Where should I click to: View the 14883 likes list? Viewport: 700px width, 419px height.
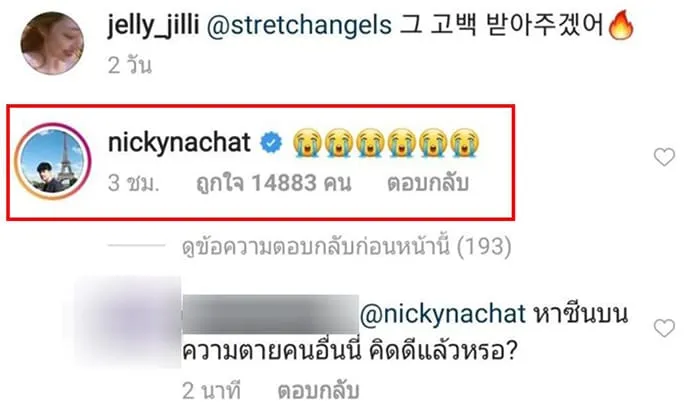(274, 183)
